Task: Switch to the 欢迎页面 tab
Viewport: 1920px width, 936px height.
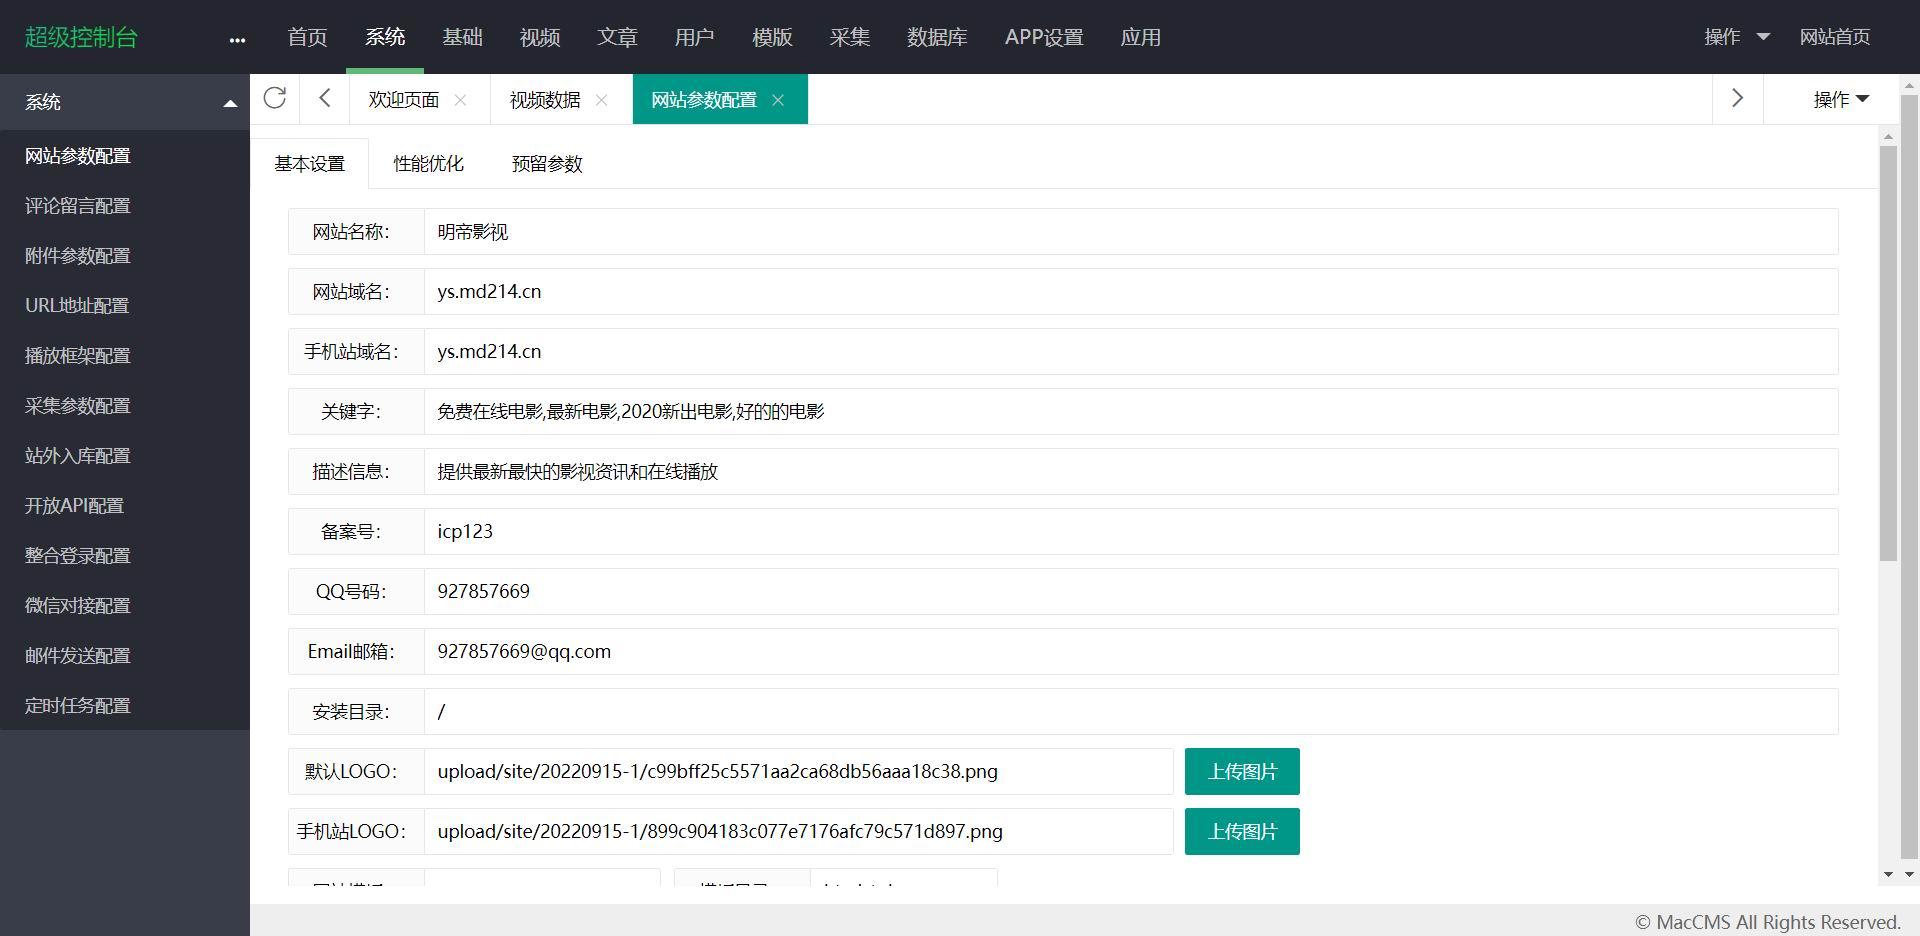Action: [x=403, y=100]
